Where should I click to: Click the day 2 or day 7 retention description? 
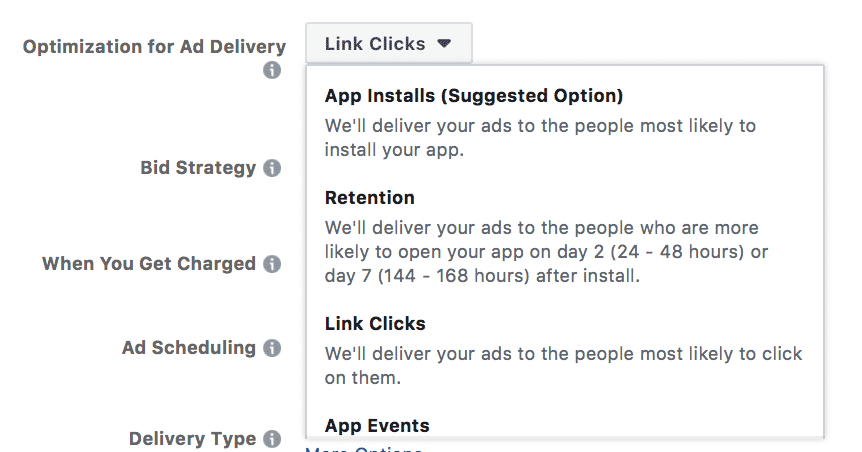tap(546, 252)
